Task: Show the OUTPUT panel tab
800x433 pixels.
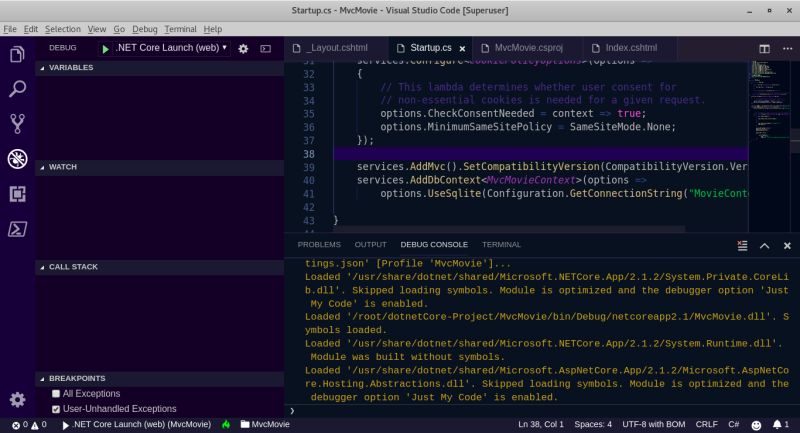Action: [x=370, y=245]
